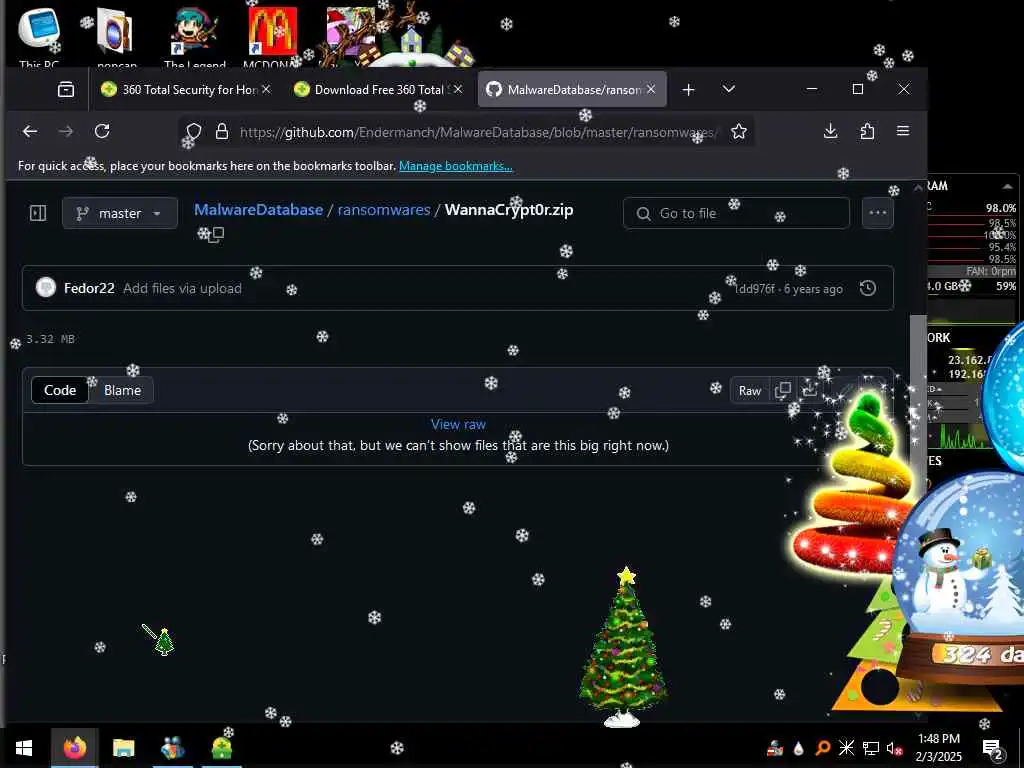Close the Download Free 360 Total tab
This screenshot has width=1024, height=768.
[x=458, y=89]
